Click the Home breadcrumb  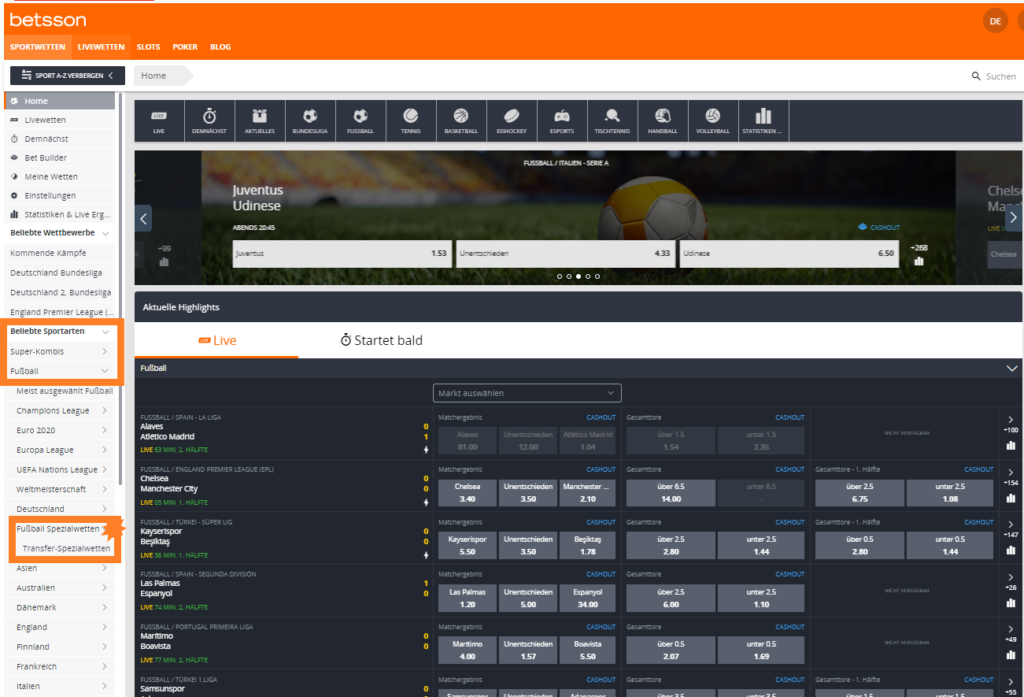(x=153, y=76)
